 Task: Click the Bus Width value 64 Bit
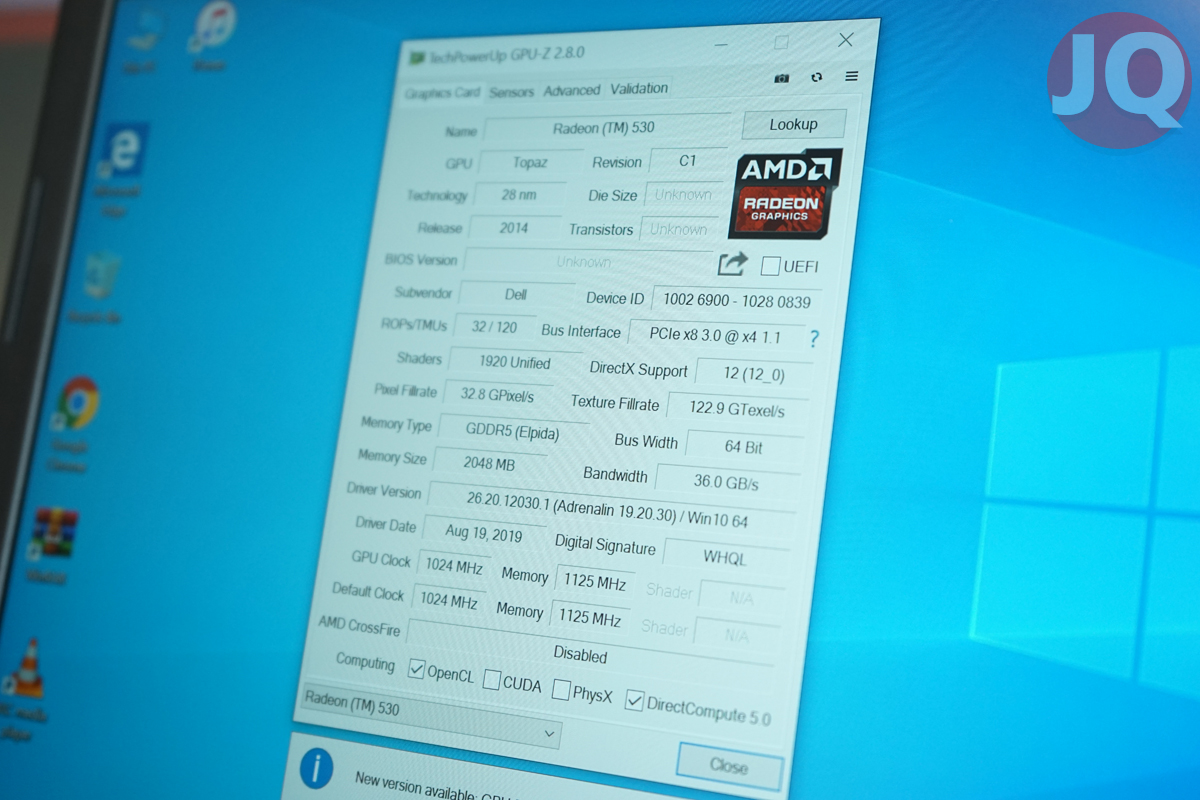(744, 446)
